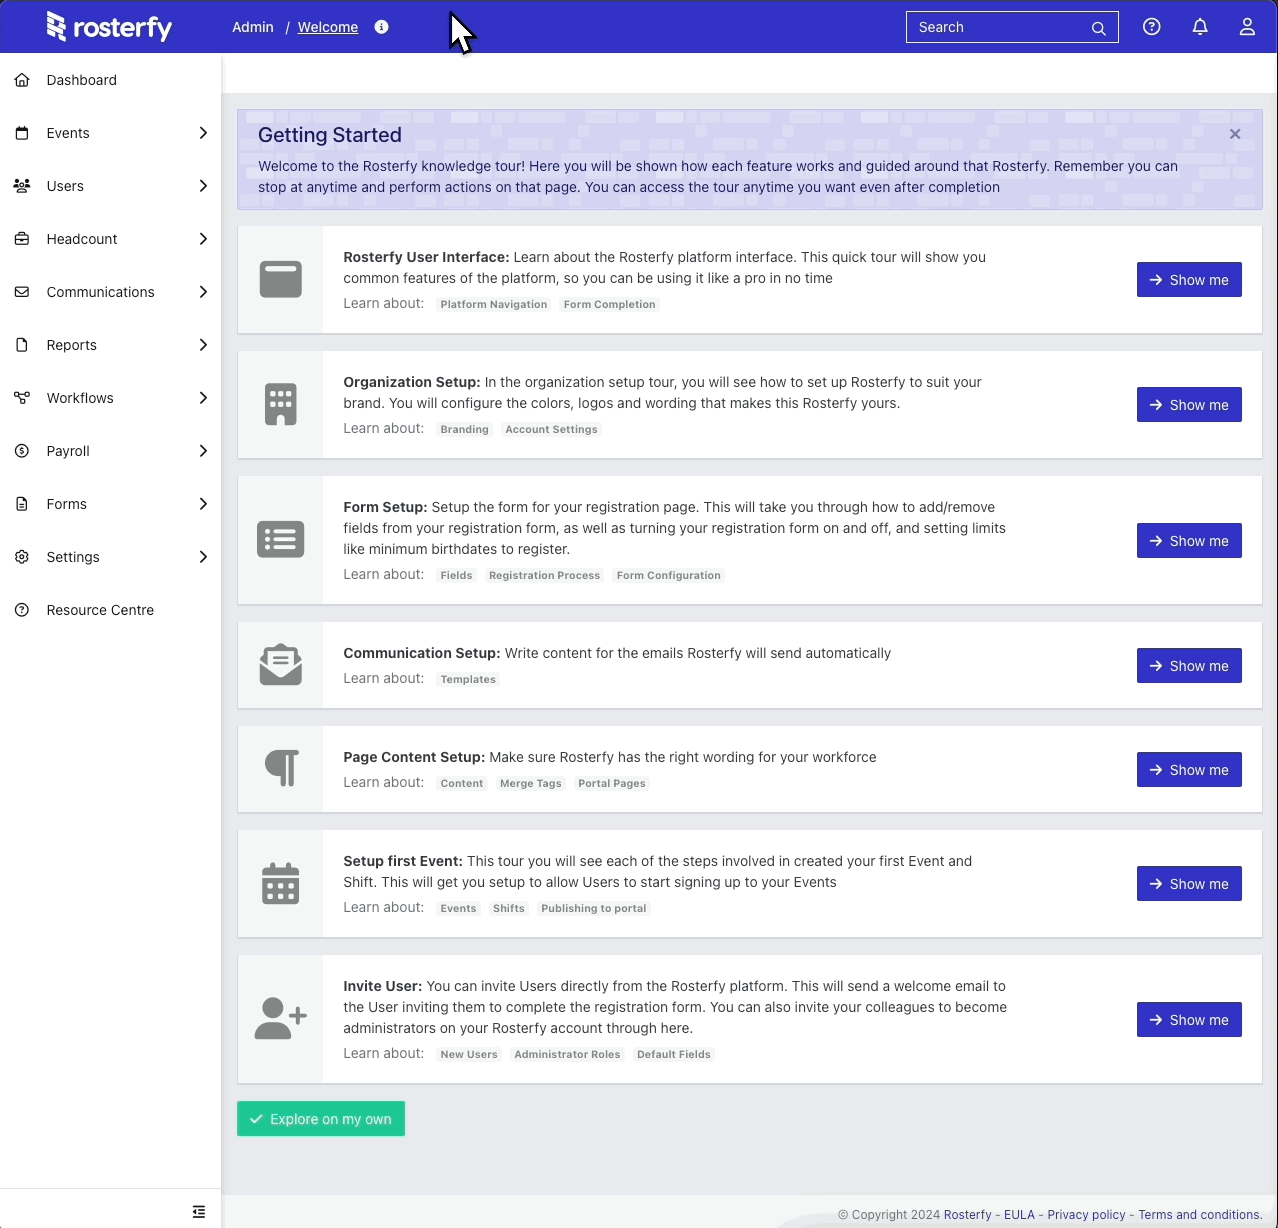Open the Privacy policy footer link
Screen dimensions: 1278x1228
coord(1086,1215)
